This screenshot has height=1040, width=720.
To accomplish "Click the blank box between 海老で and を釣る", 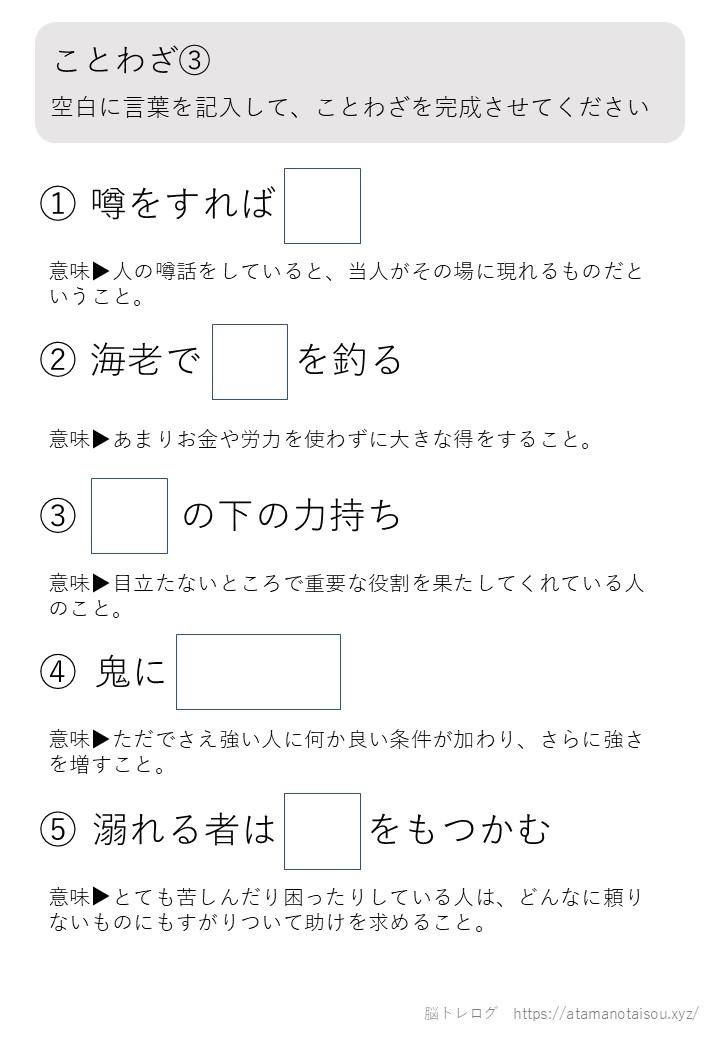I will 250,362.
